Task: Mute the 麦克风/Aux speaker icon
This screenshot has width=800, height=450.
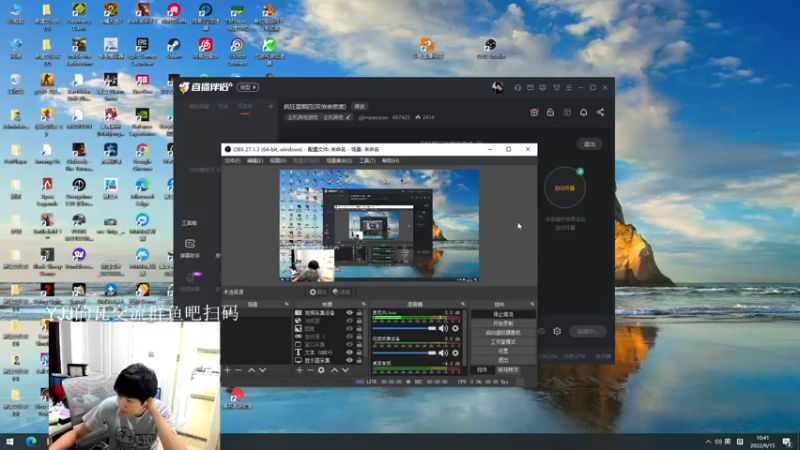Action: click(443, 329)
